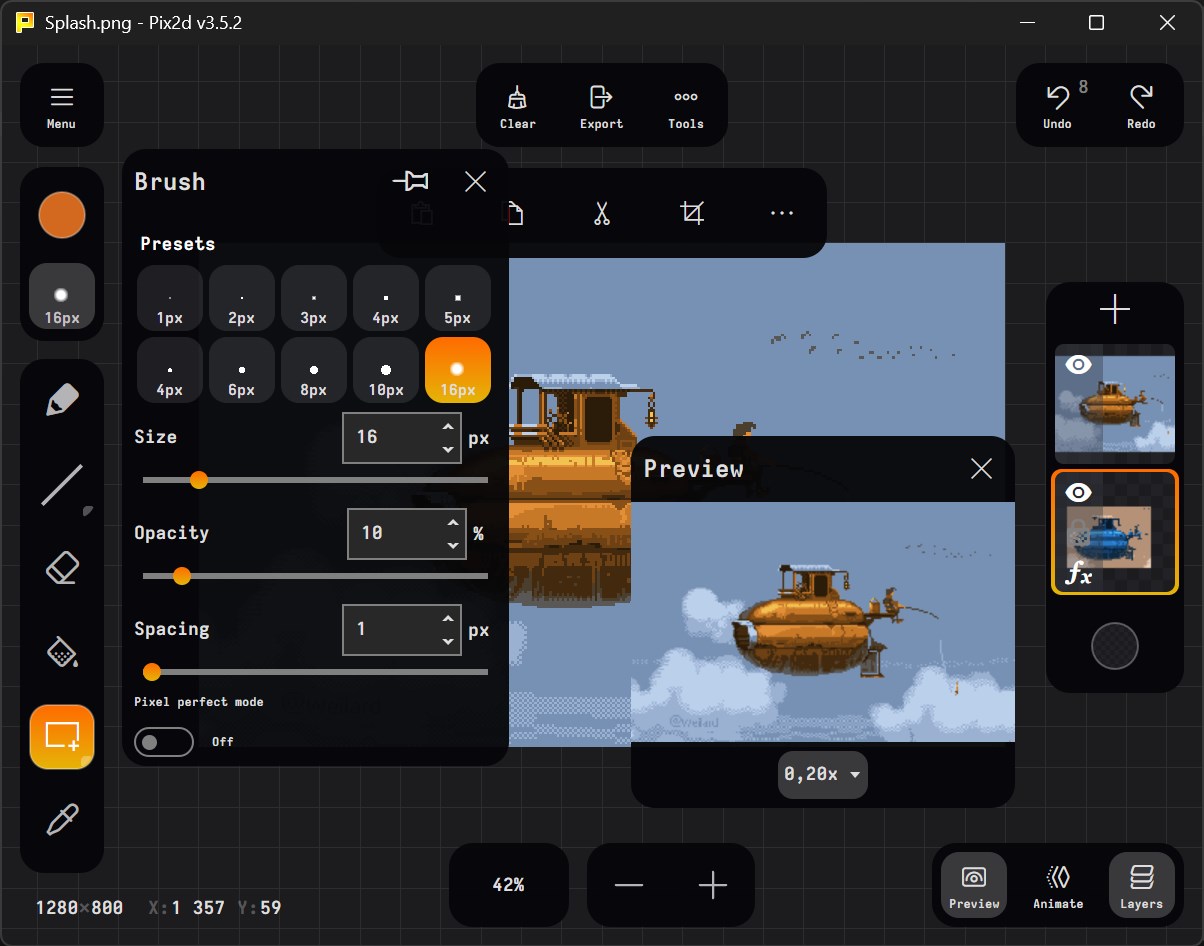Click the Spacing value input field
The height and width of the screenshot is (946, 1204).
click(389, 629)
